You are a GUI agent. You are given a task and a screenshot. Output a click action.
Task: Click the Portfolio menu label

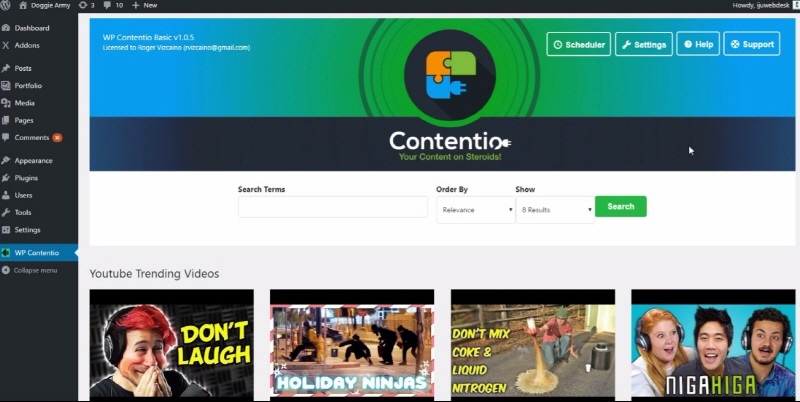28,86
